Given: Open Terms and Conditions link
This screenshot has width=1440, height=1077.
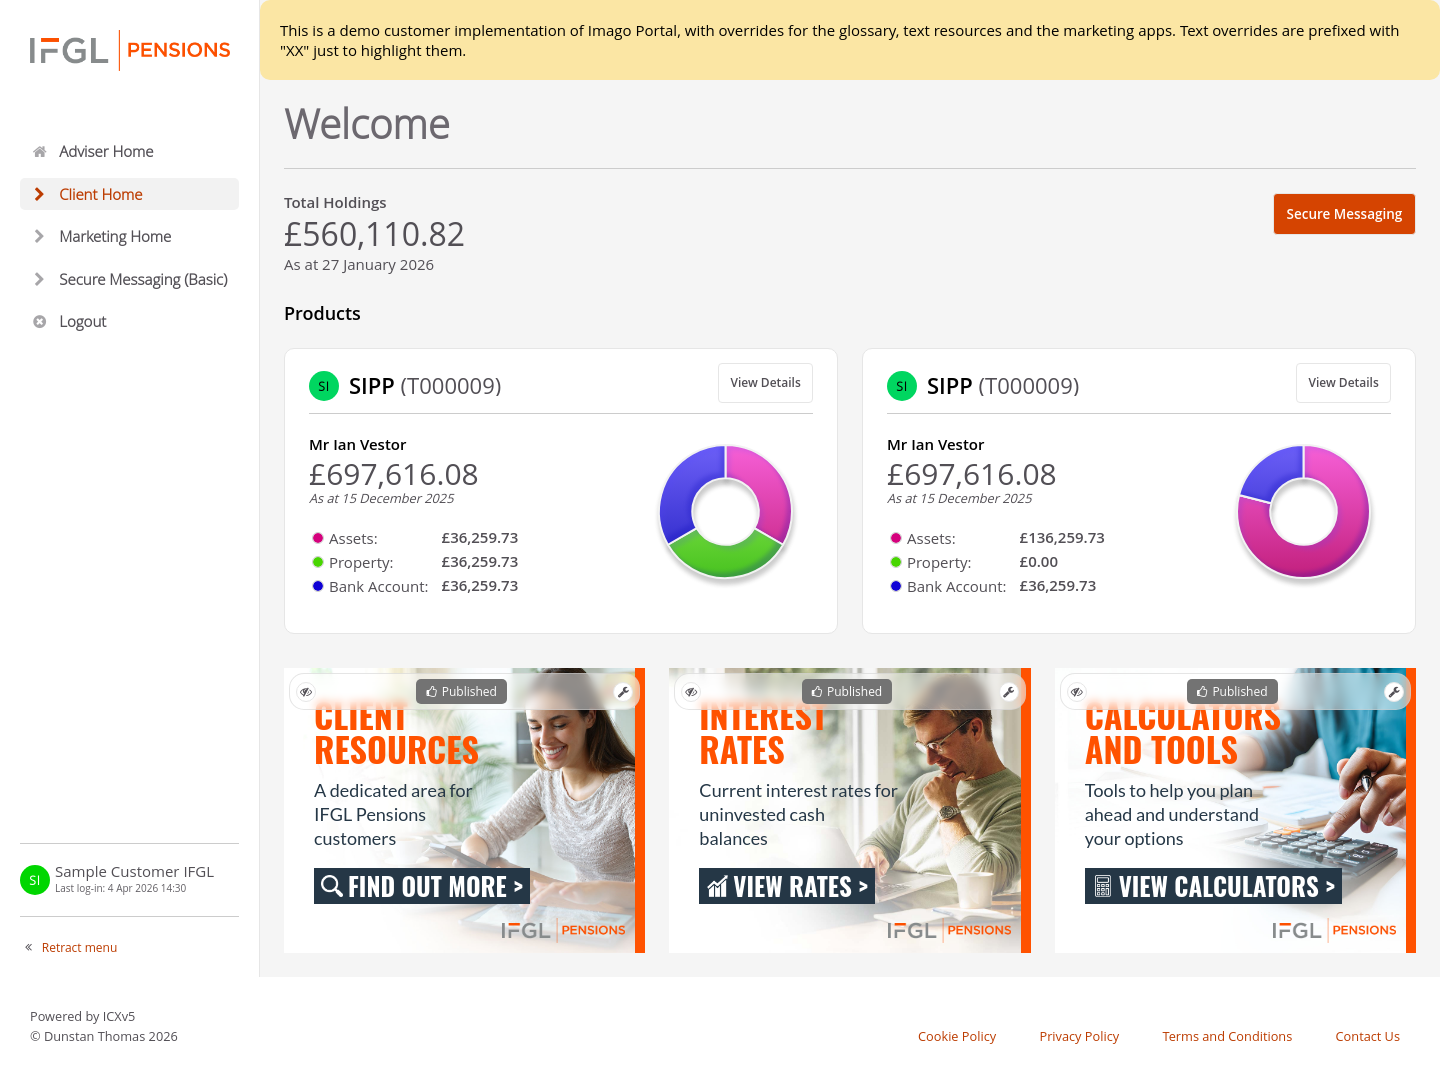Looking at the screenshot, I should click(x=1227, y=1036).
